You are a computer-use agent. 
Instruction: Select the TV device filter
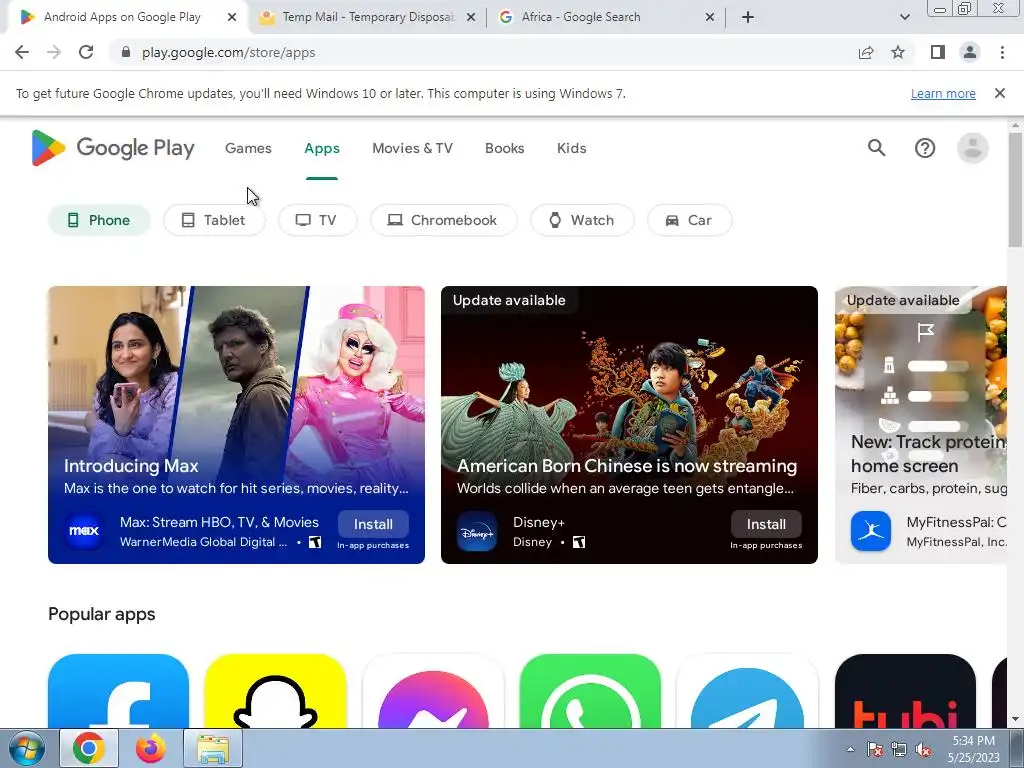coord(317,220)
